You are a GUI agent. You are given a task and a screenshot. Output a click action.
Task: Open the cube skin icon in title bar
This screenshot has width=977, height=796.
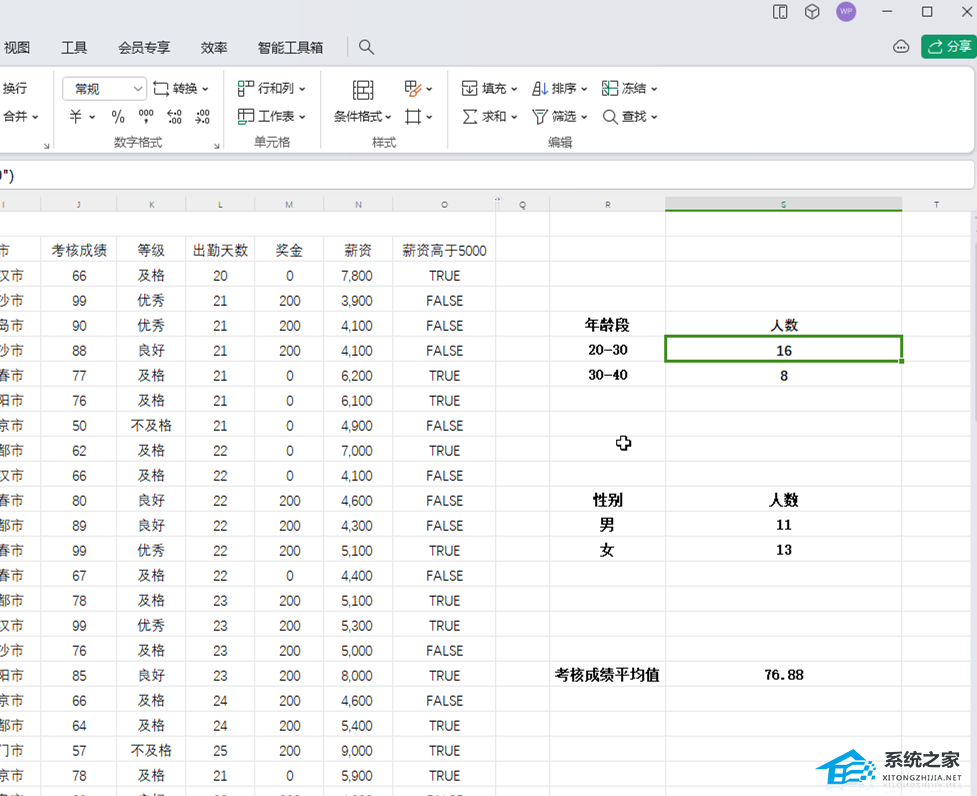(x=812, y=12)
